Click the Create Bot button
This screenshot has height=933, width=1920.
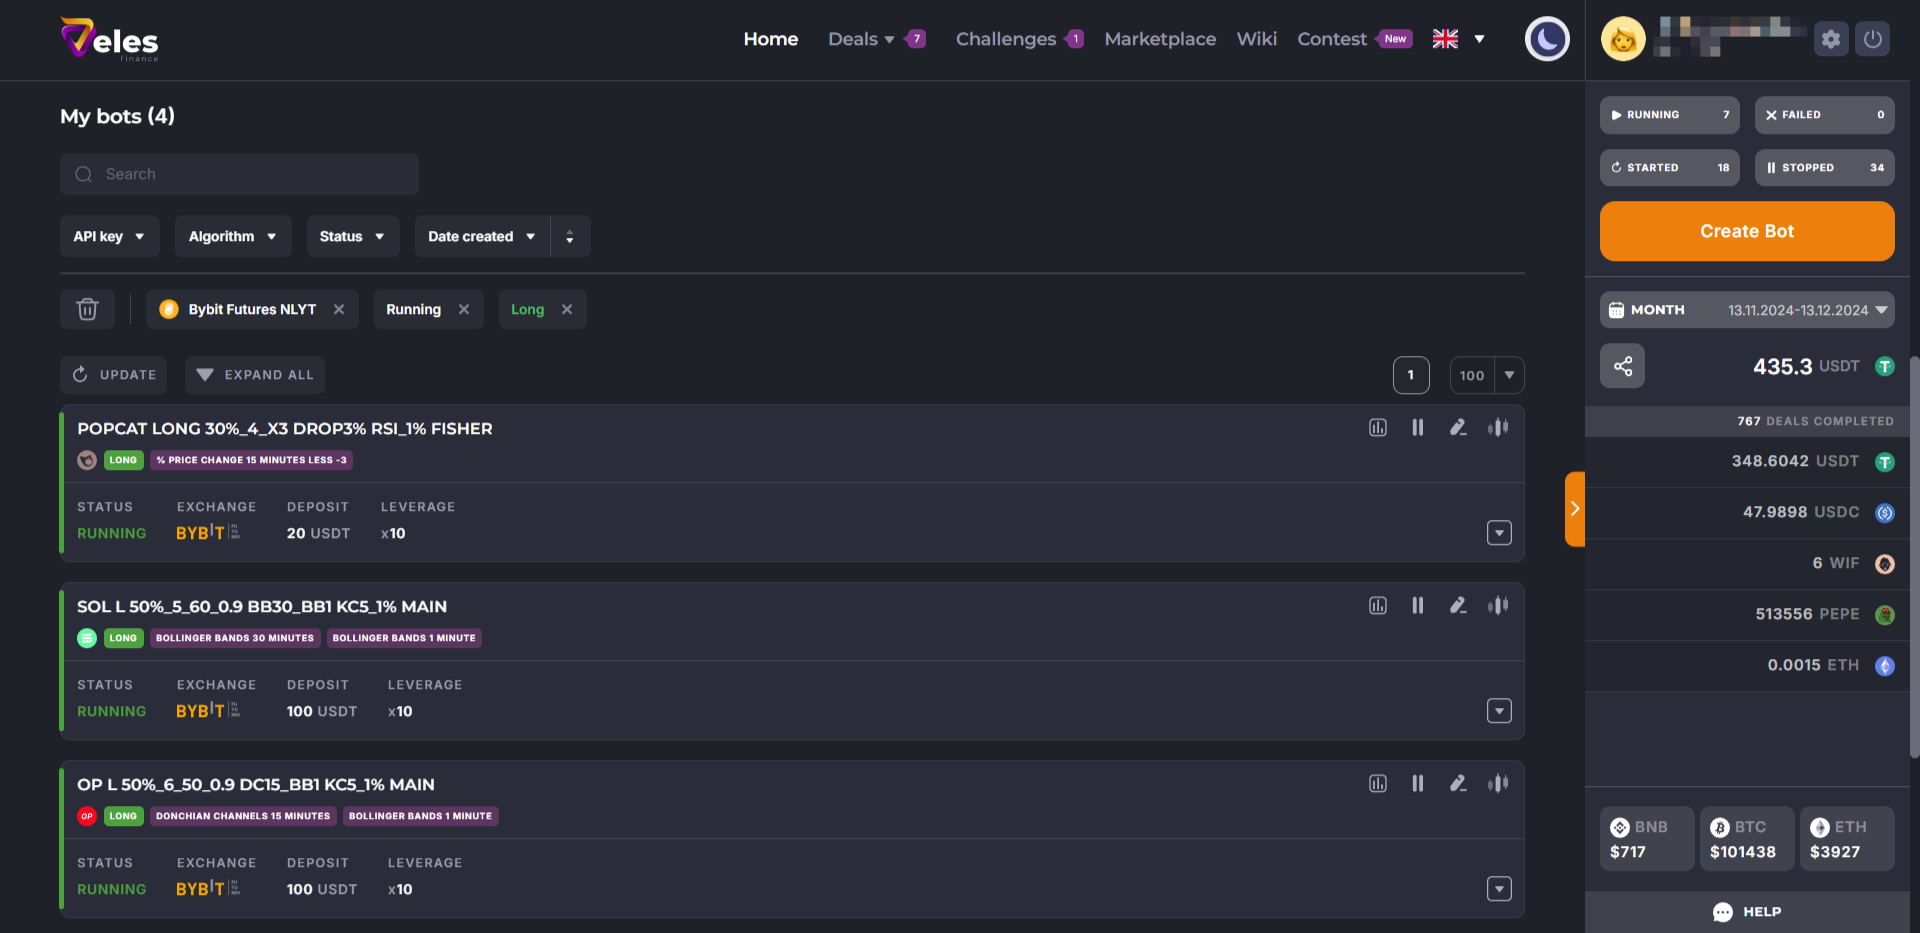tap(1746, 231)
